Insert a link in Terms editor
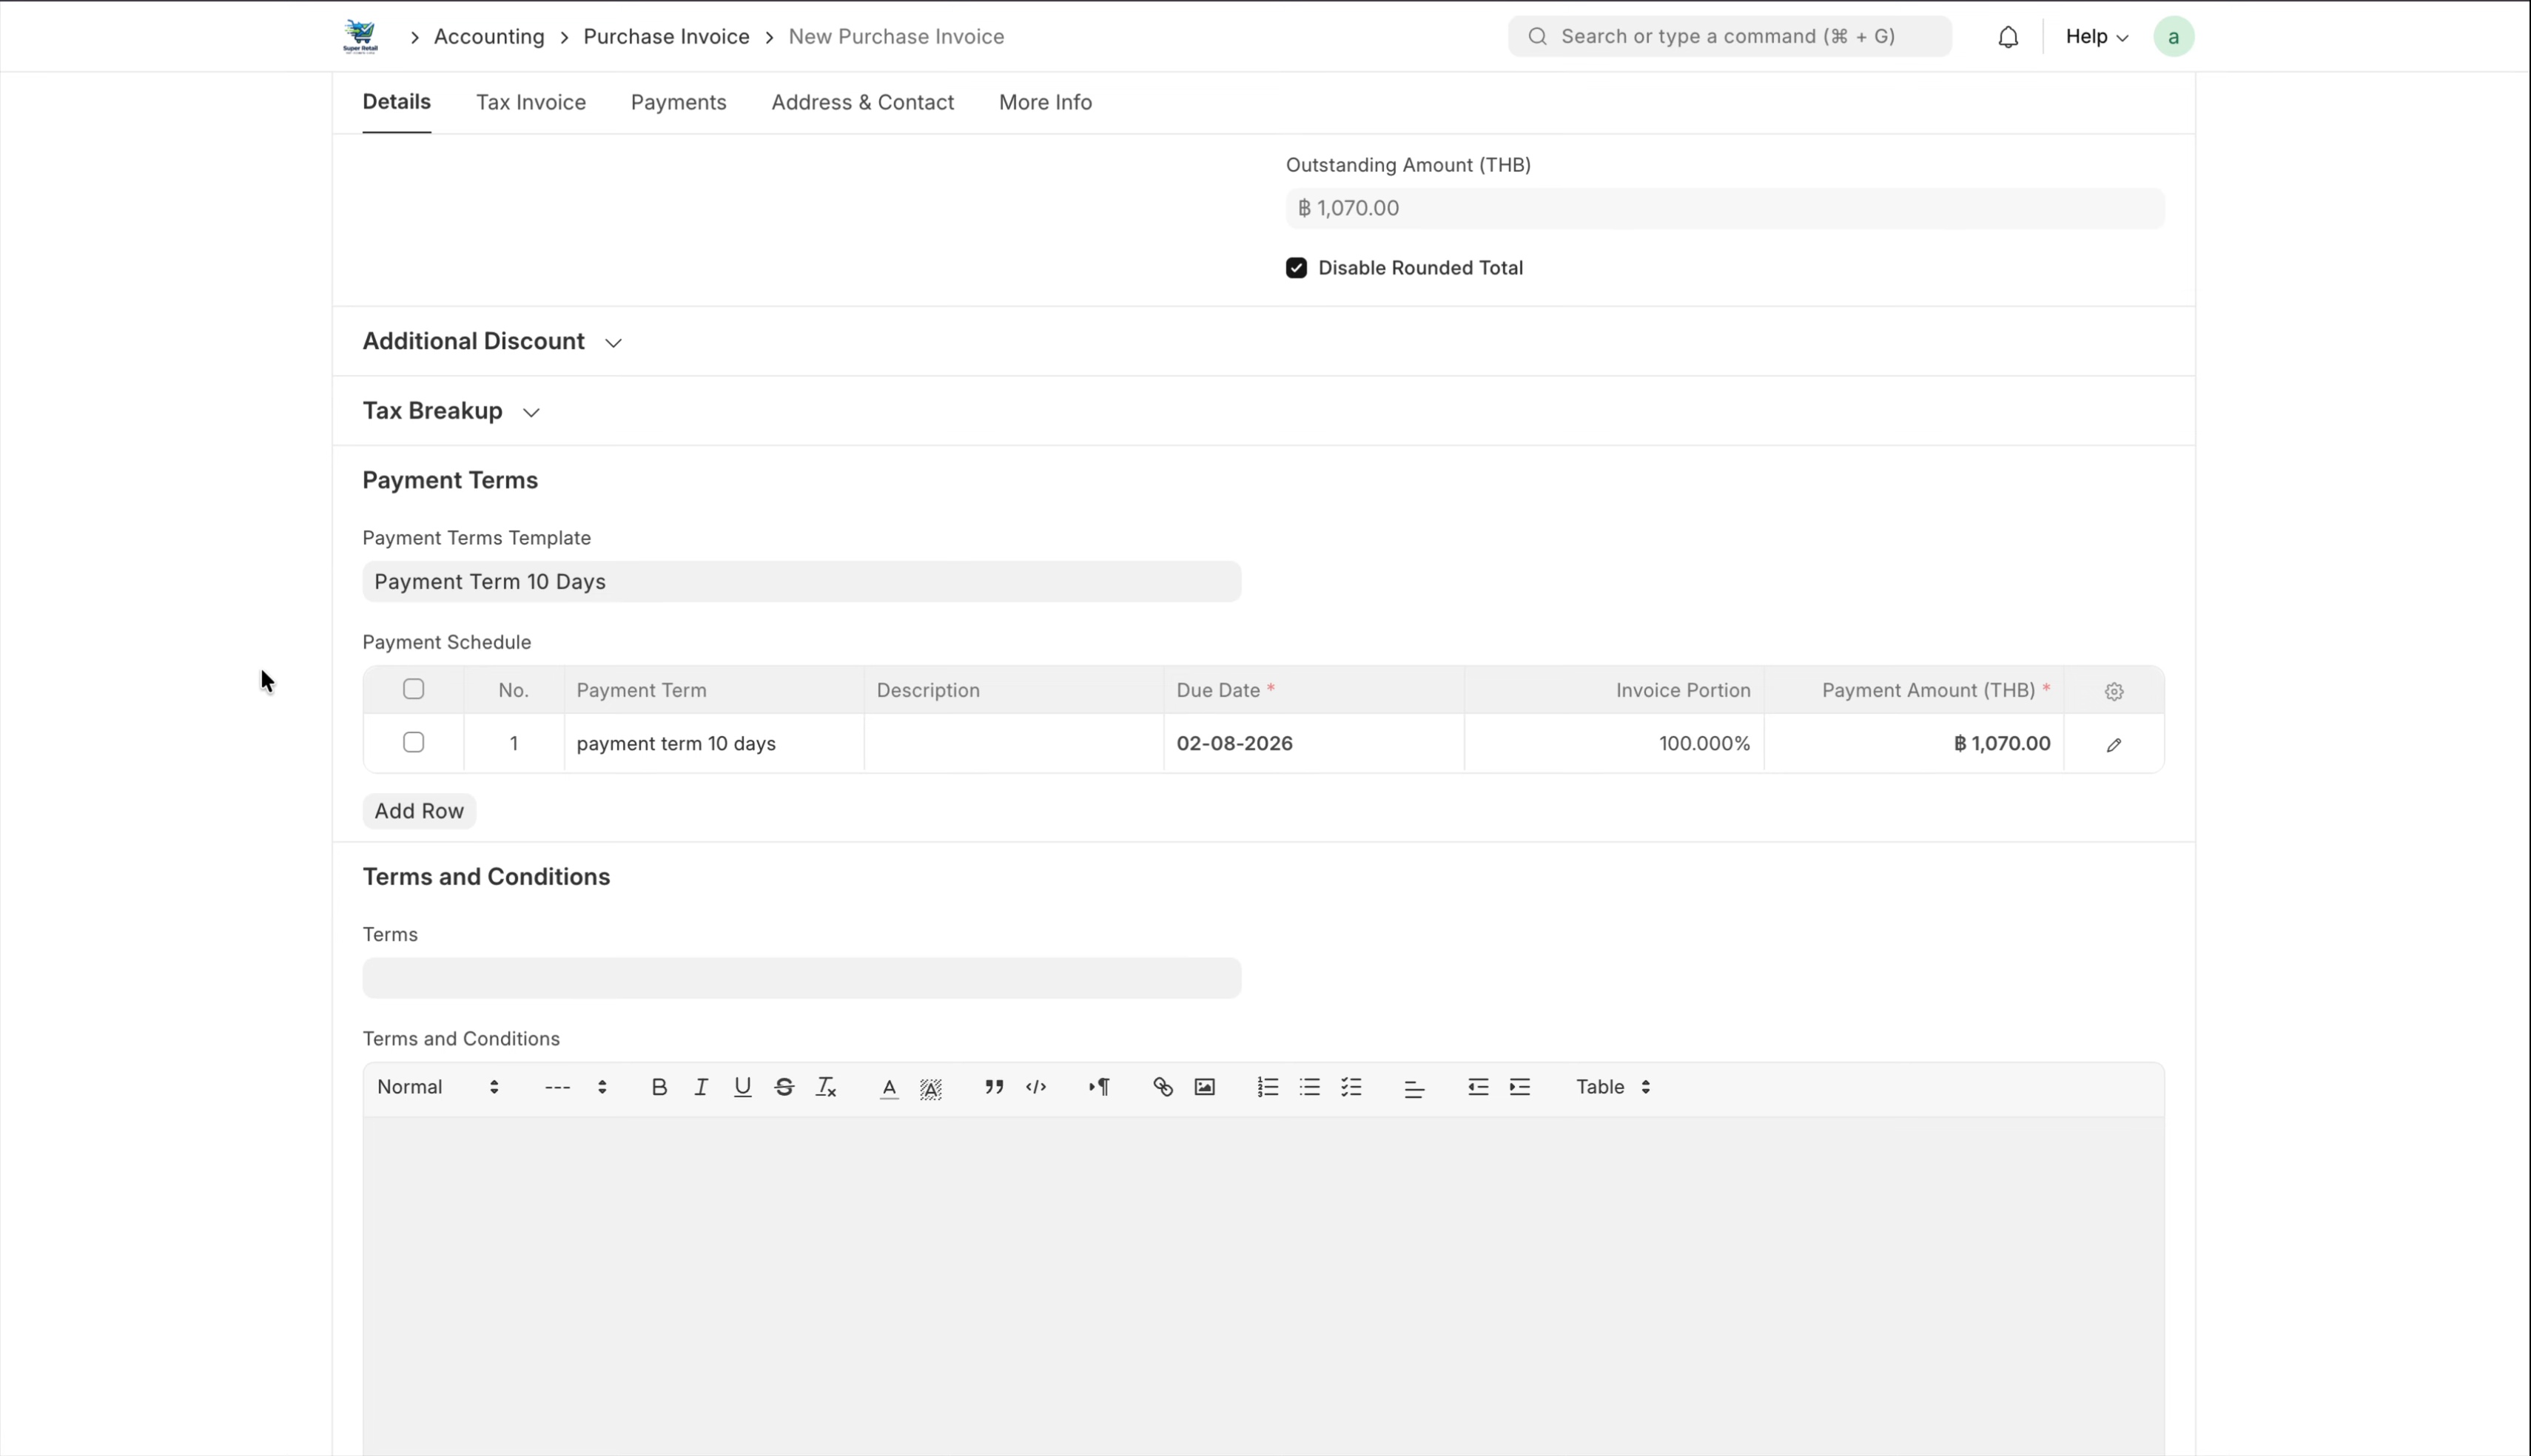This screenshot has width=2531, height=1456. click(1162, 1087)
